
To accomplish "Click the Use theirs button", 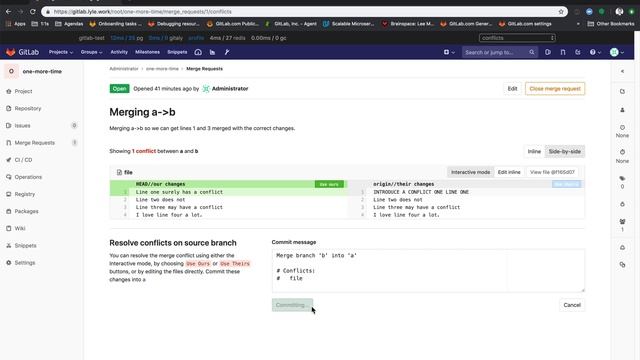I will click(567, 184).
